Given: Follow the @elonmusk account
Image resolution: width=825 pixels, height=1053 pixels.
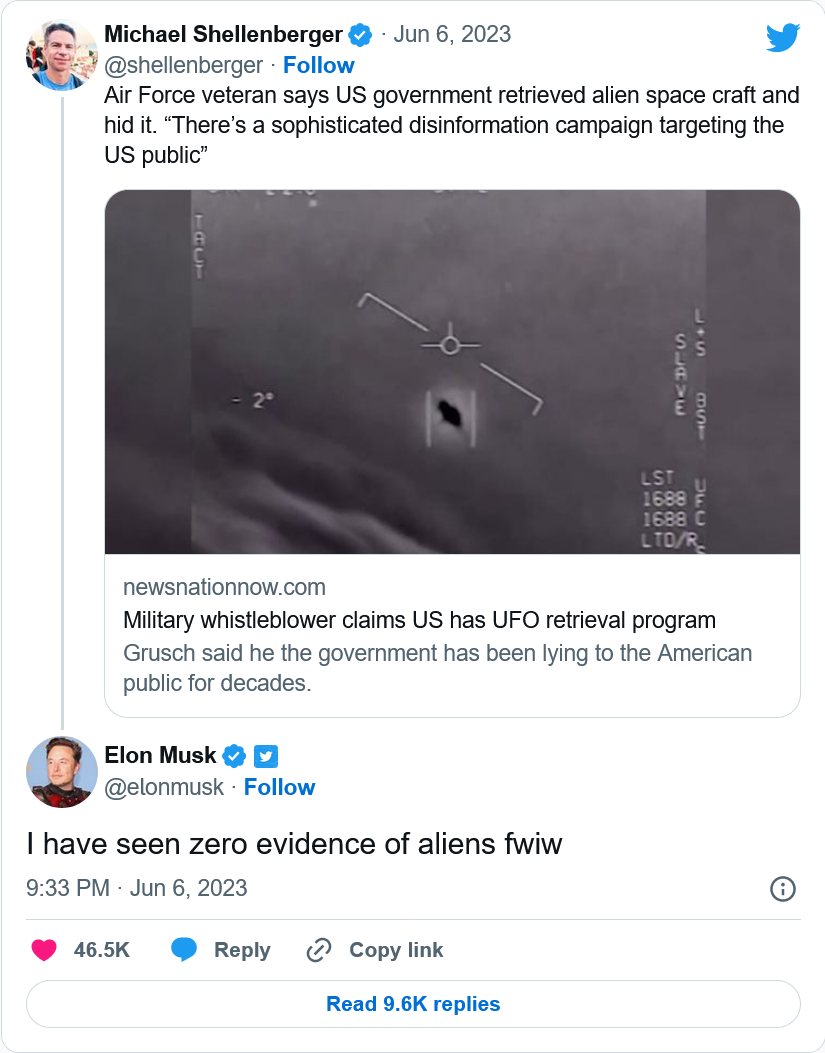Looking at the screenshot, I should [279, 787].
